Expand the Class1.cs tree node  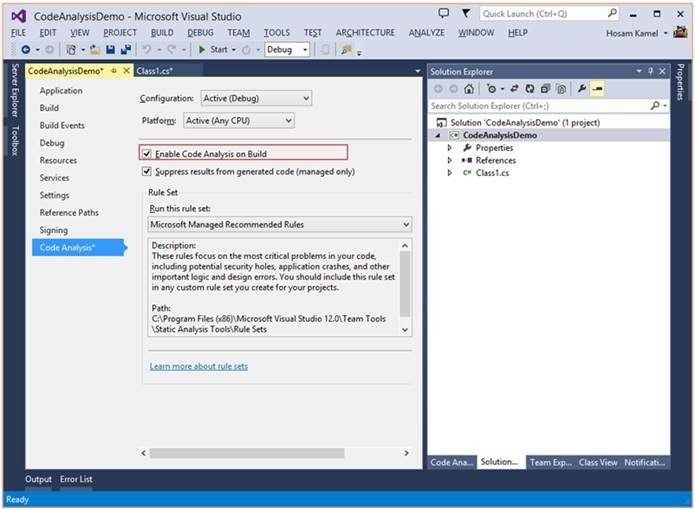pyautogui.click(x=449, y=173)
